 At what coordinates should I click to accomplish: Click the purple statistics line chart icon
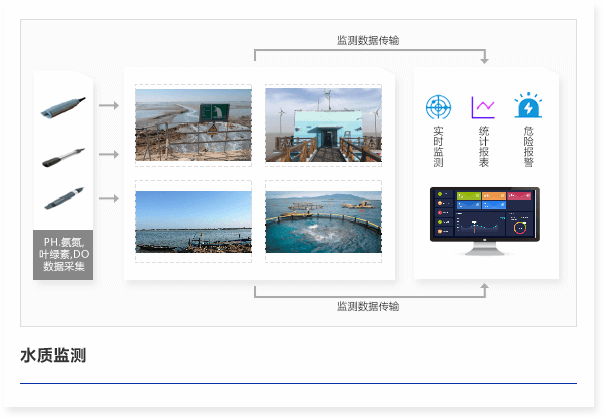pos(483,106)
